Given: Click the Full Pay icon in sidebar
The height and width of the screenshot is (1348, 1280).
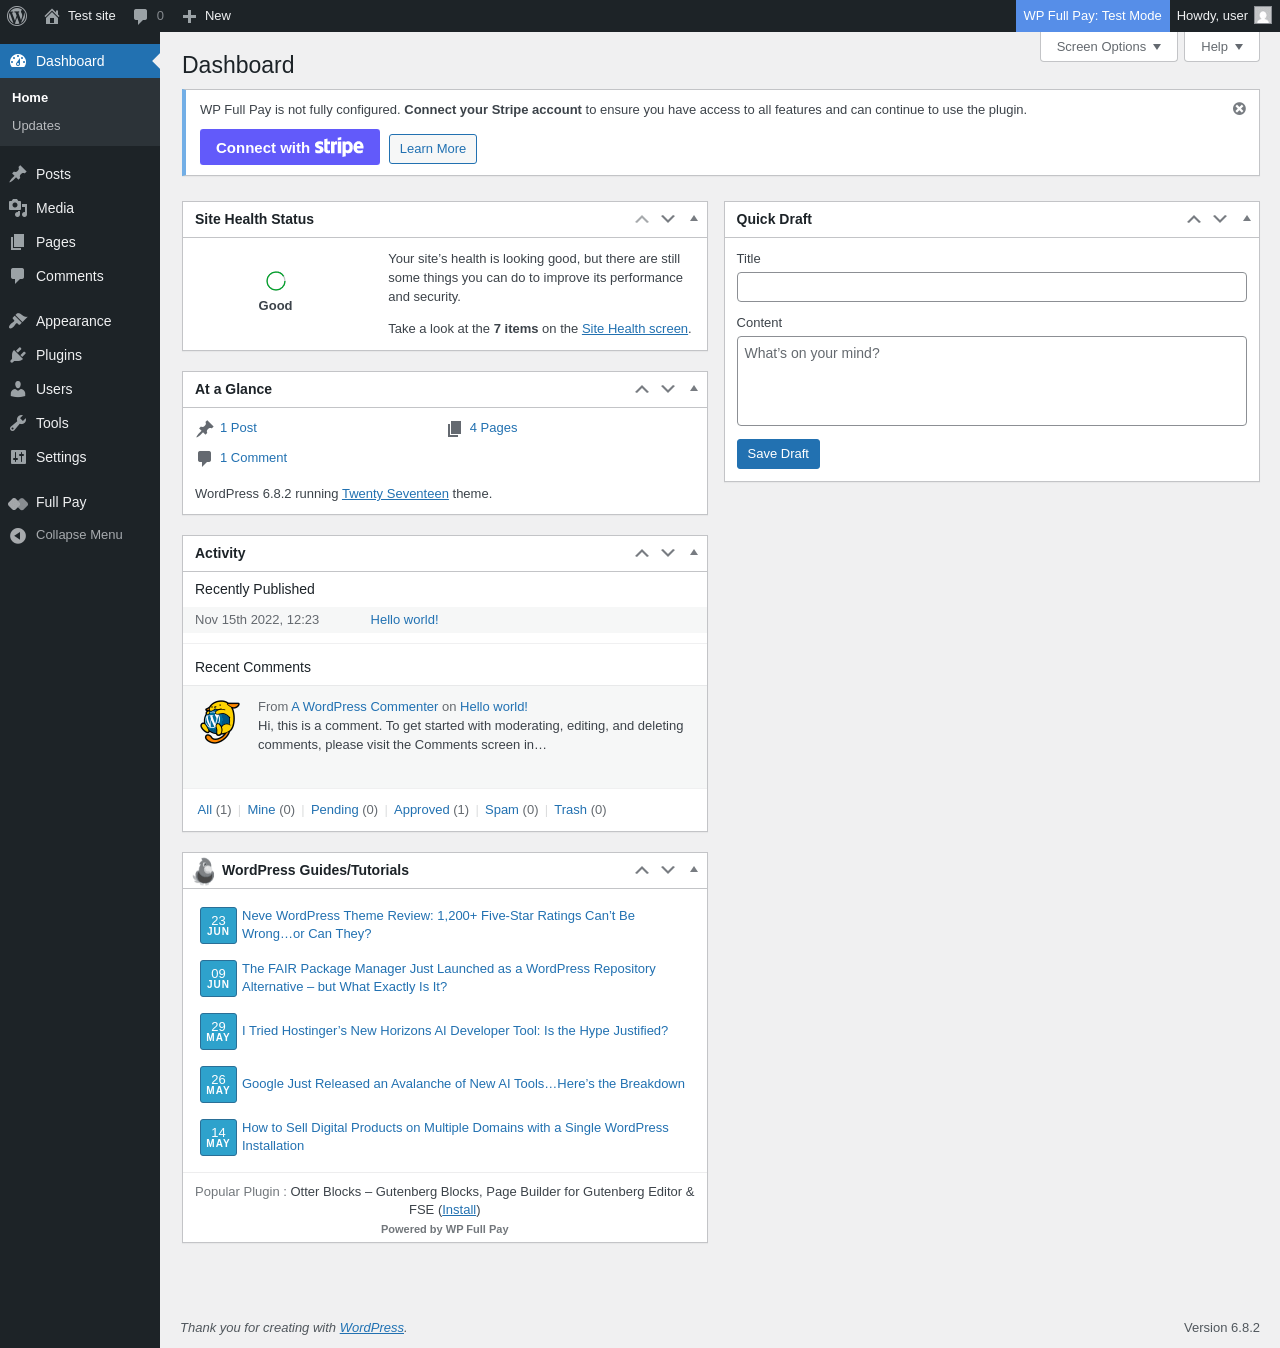Looking at the screenshot, I should (x=18, y=503).
